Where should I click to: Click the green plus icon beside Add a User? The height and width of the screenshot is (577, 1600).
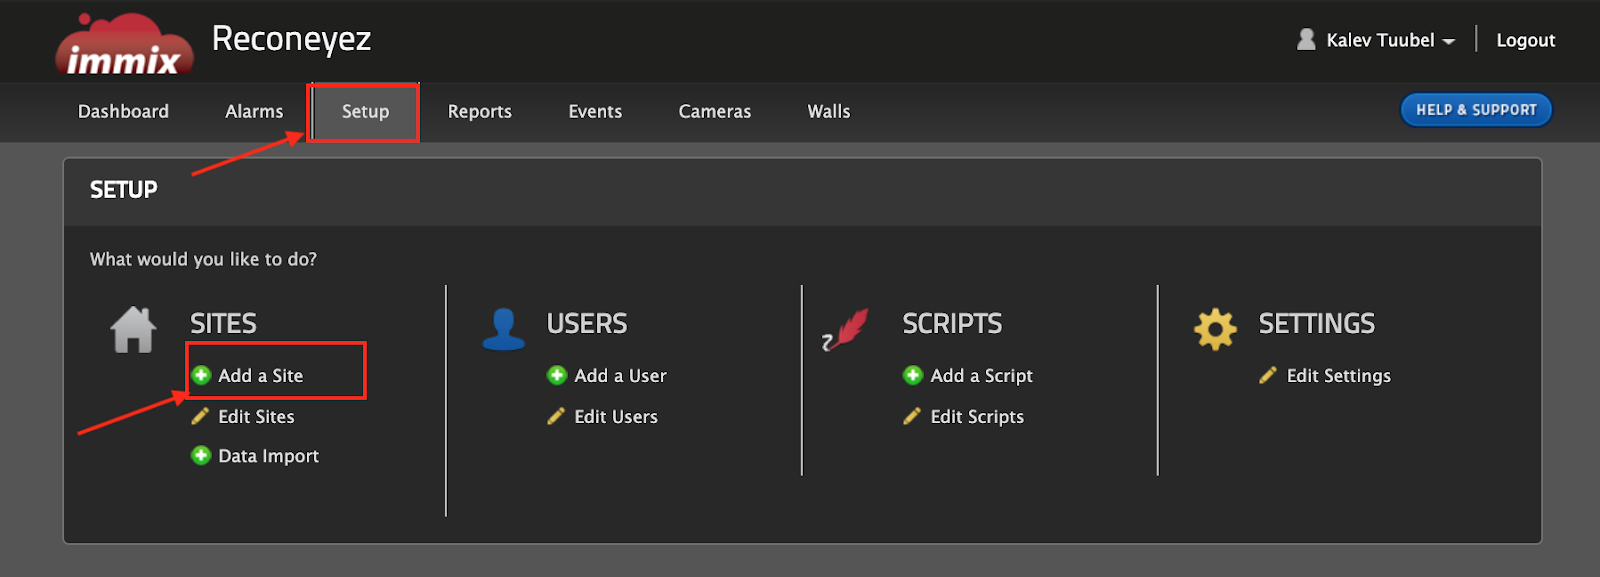pos(557,375)
